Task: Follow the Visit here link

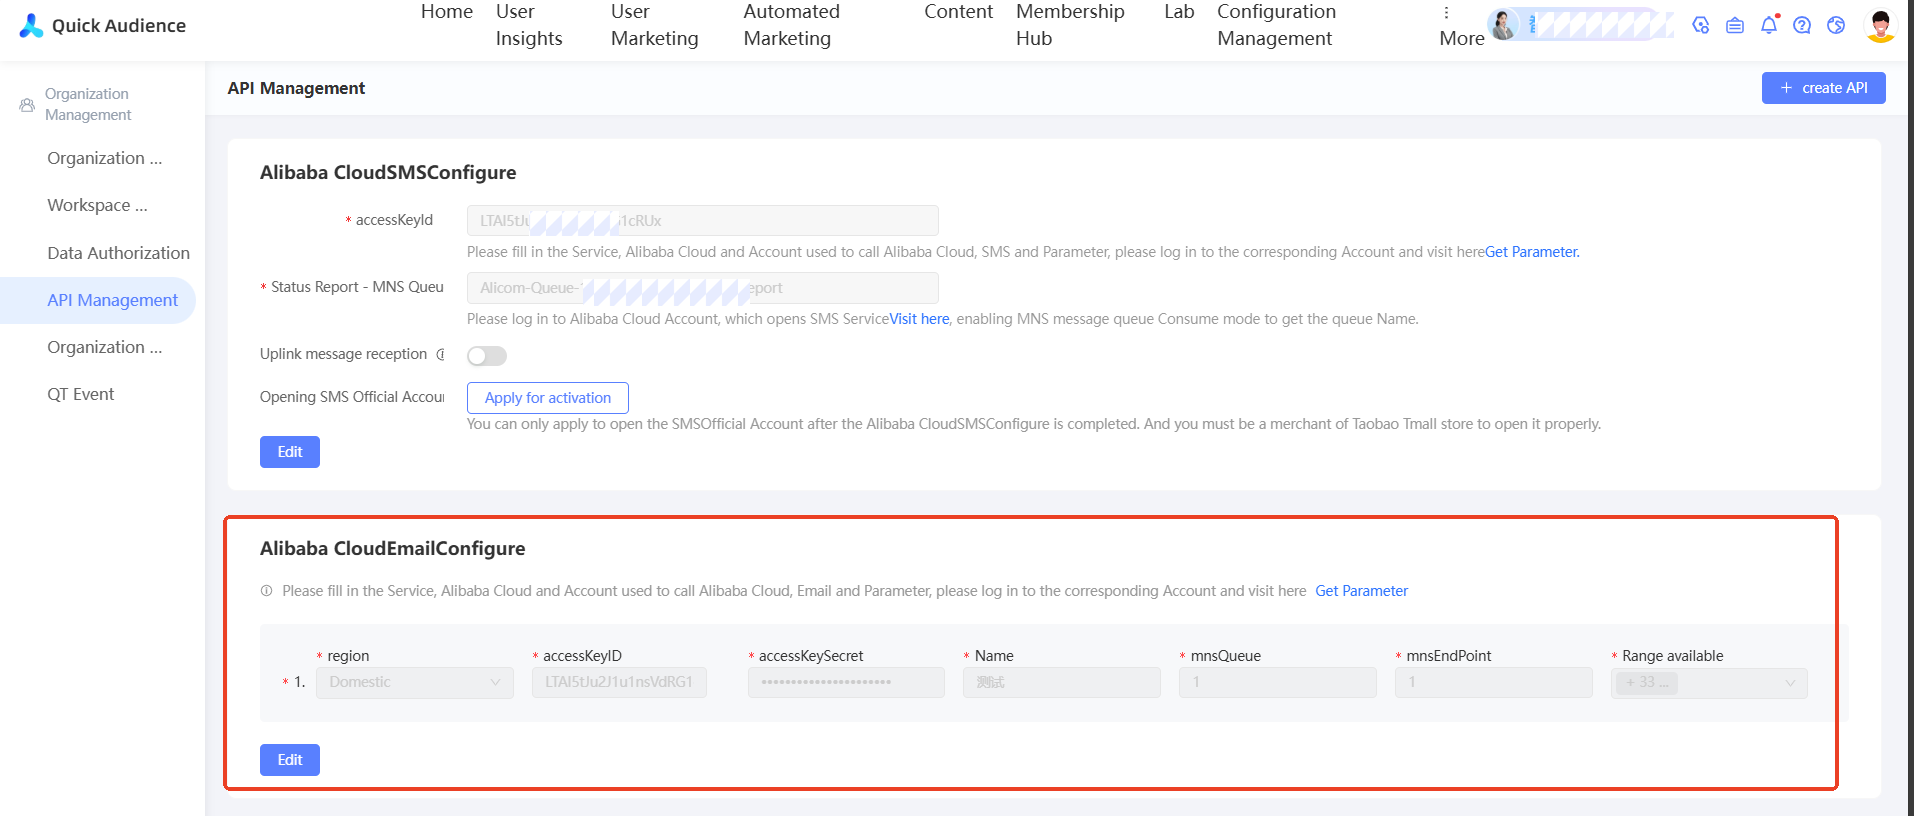Action: 919,319
